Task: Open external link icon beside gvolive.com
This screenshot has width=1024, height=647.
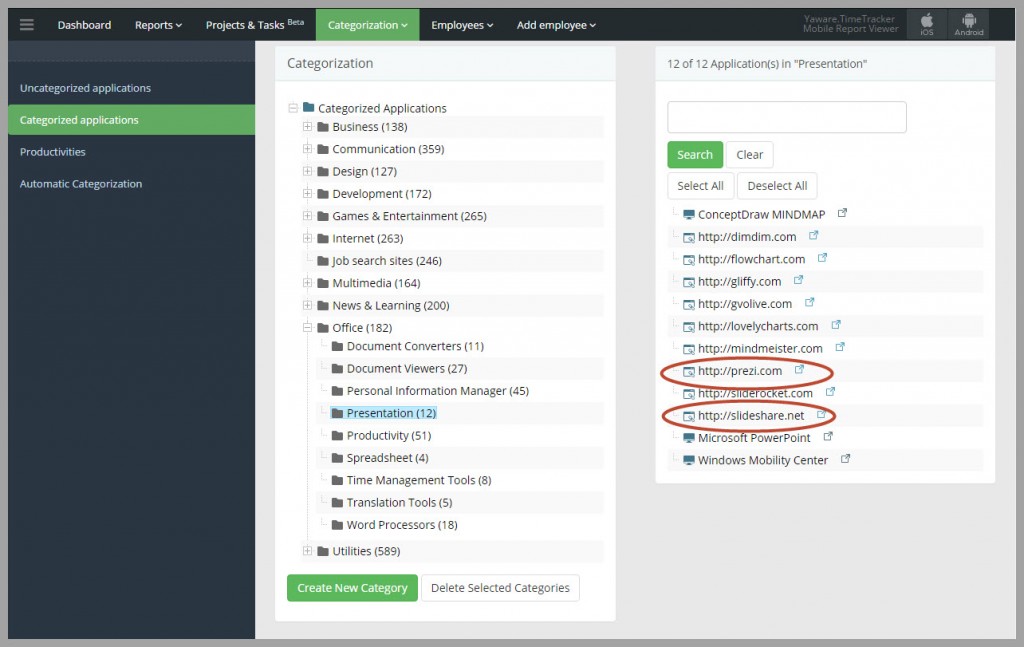Action: [x=809, y=302]
